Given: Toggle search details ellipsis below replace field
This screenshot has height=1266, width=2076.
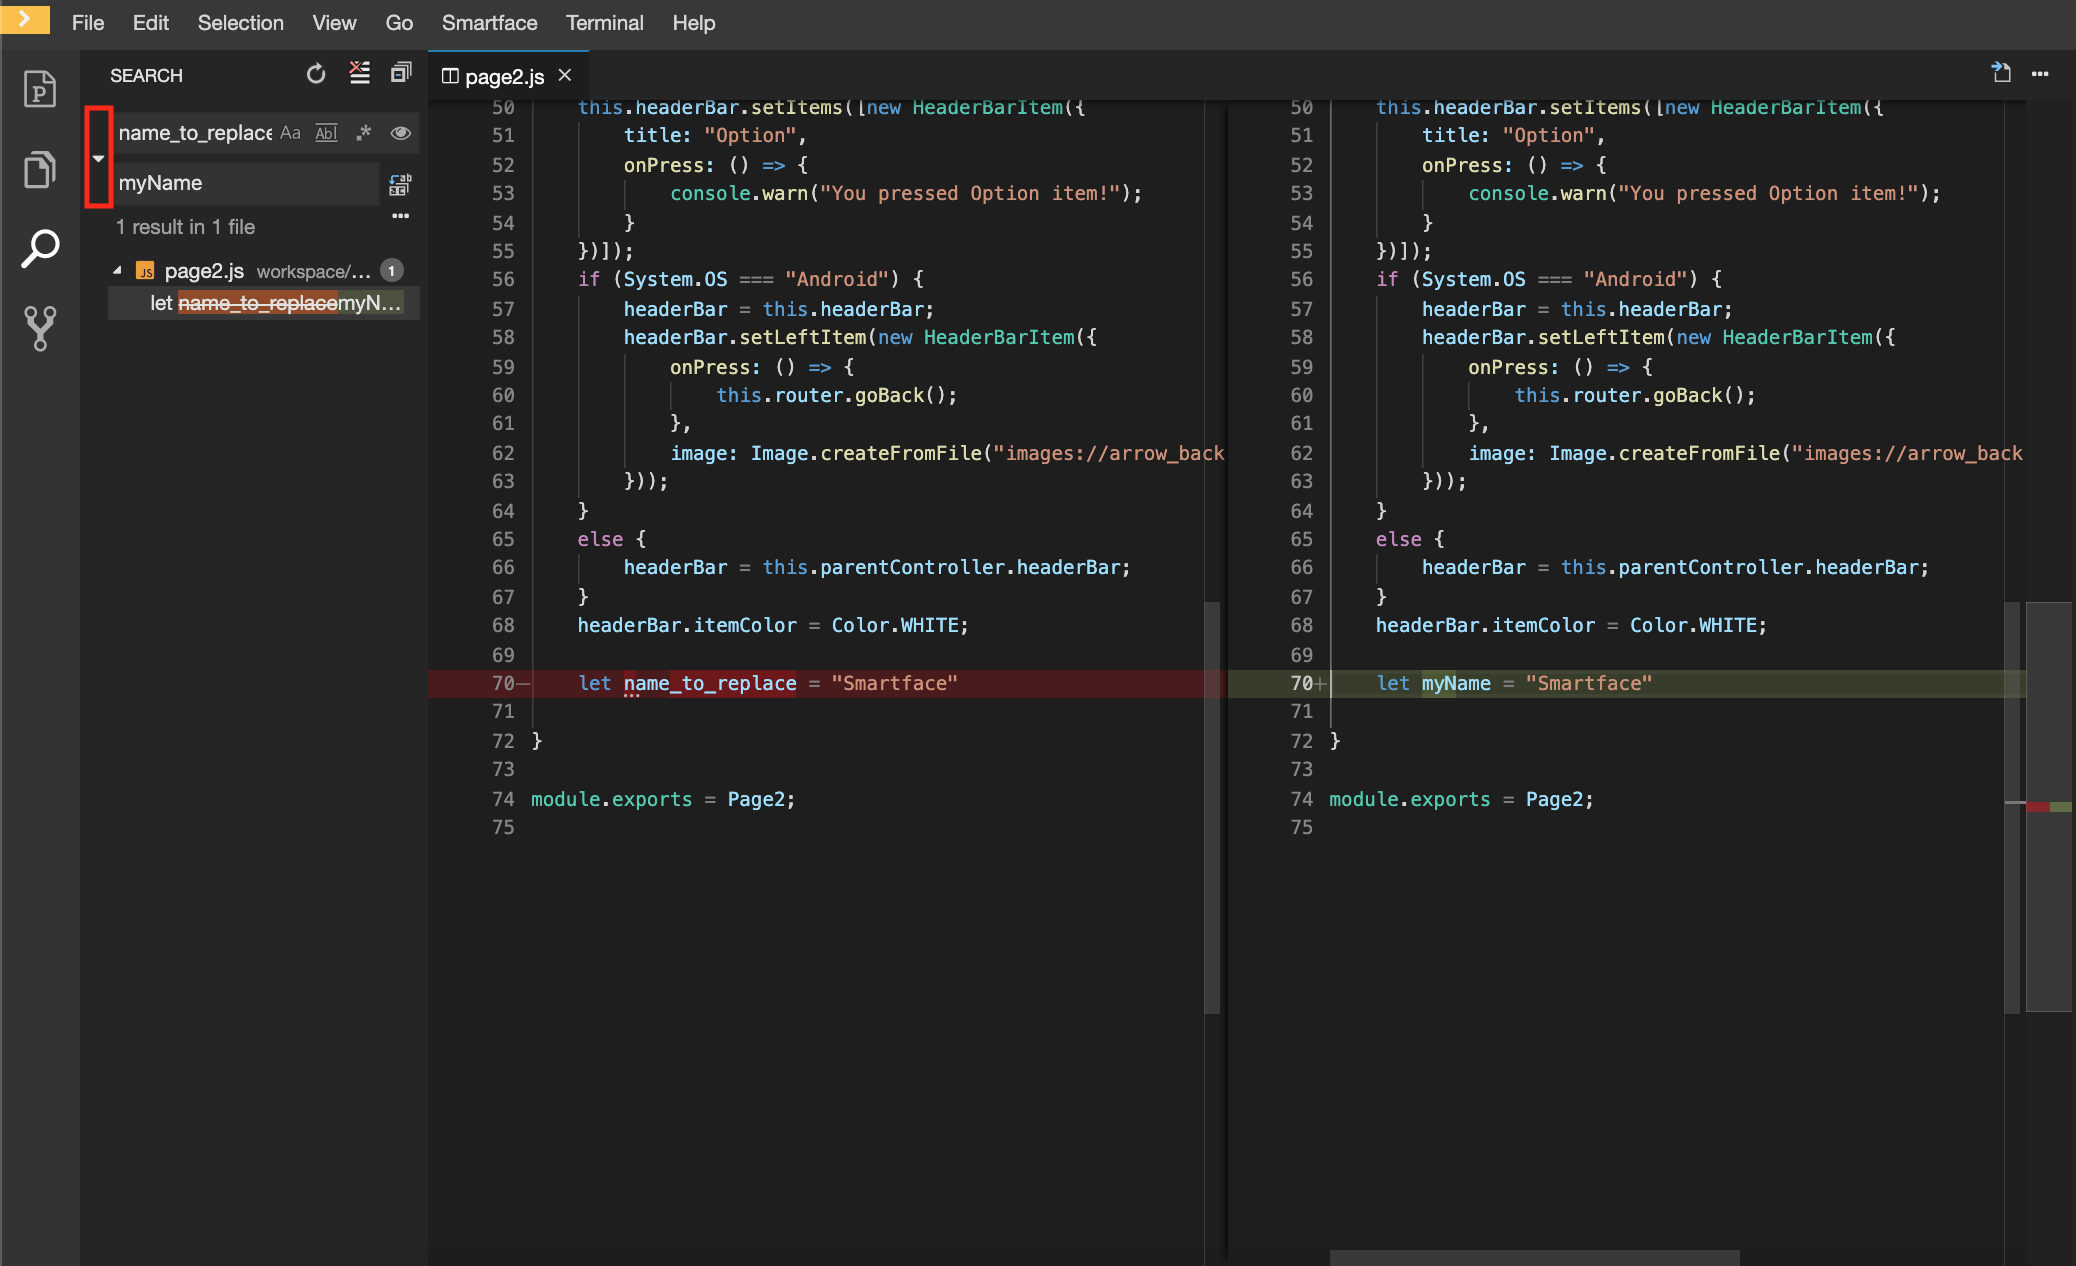Looking at the screenshot, I should tap(400, 216).
